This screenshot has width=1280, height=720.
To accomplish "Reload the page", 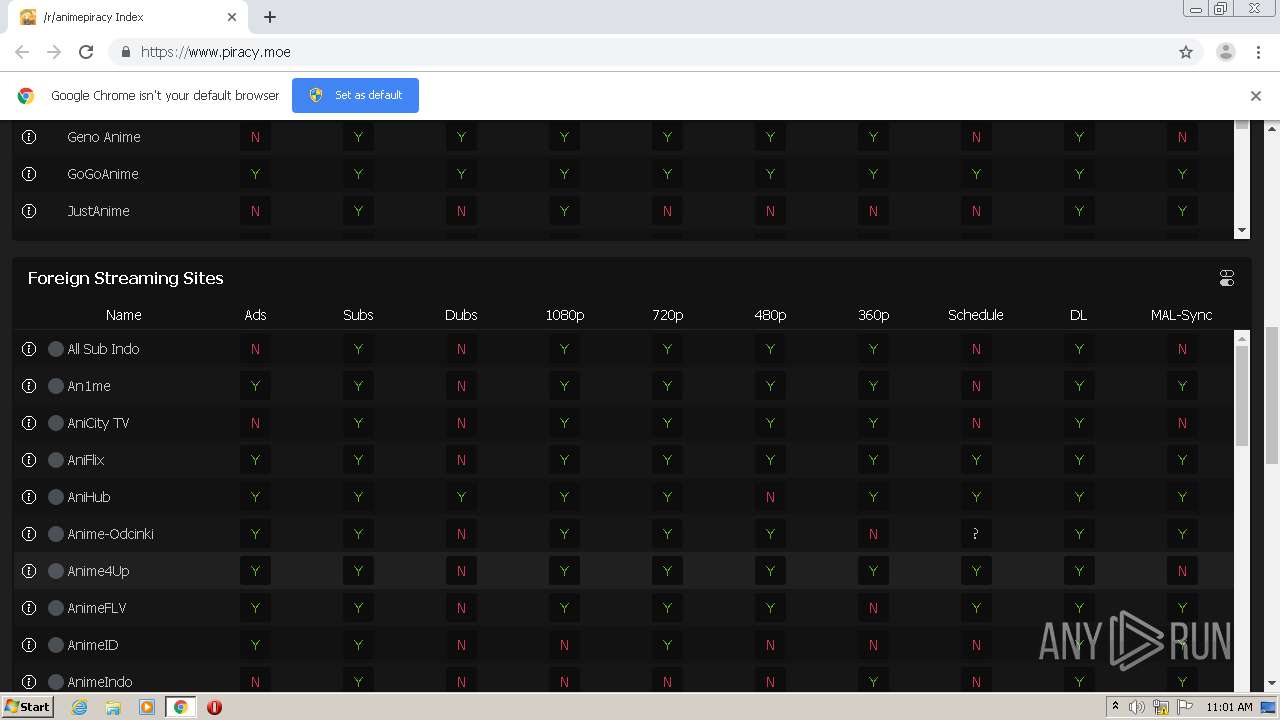I will tap(86, 52).
